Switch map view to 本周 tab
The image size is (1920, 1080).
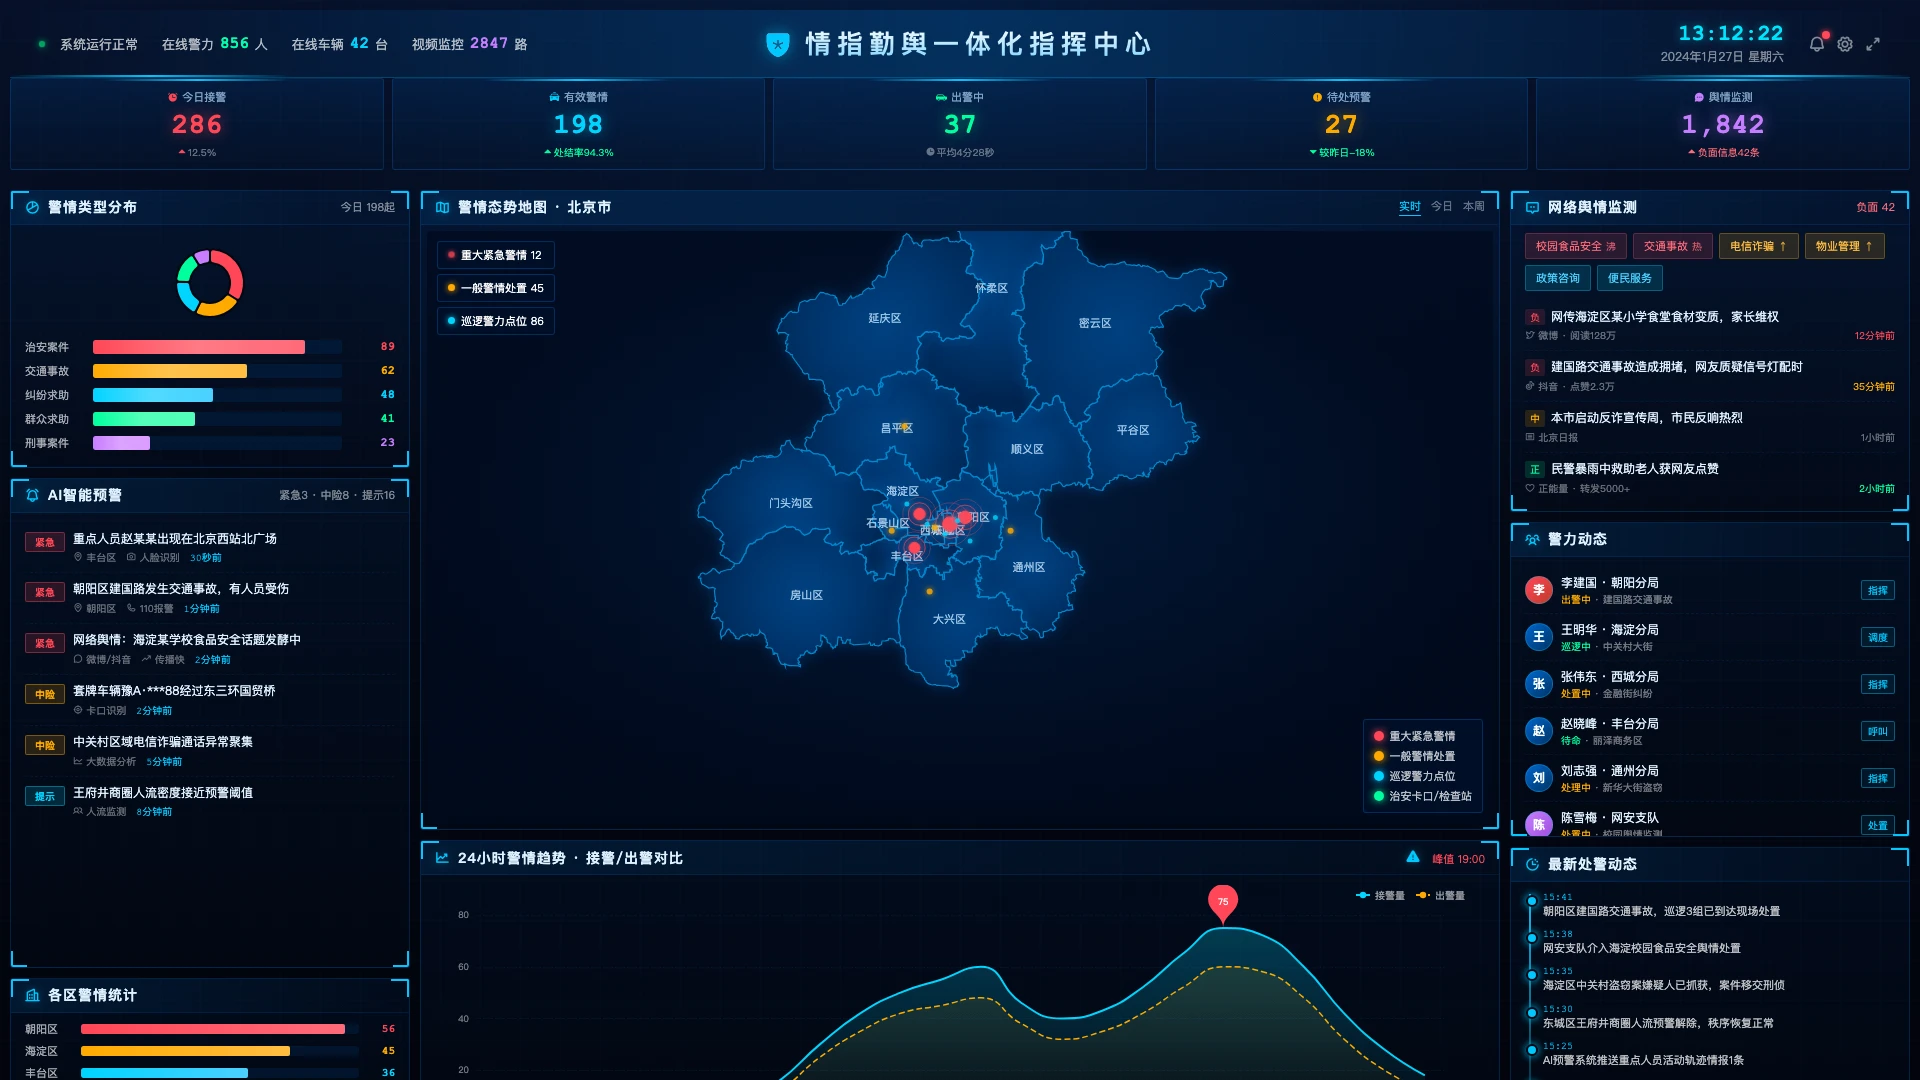[x=1473, y=206]
